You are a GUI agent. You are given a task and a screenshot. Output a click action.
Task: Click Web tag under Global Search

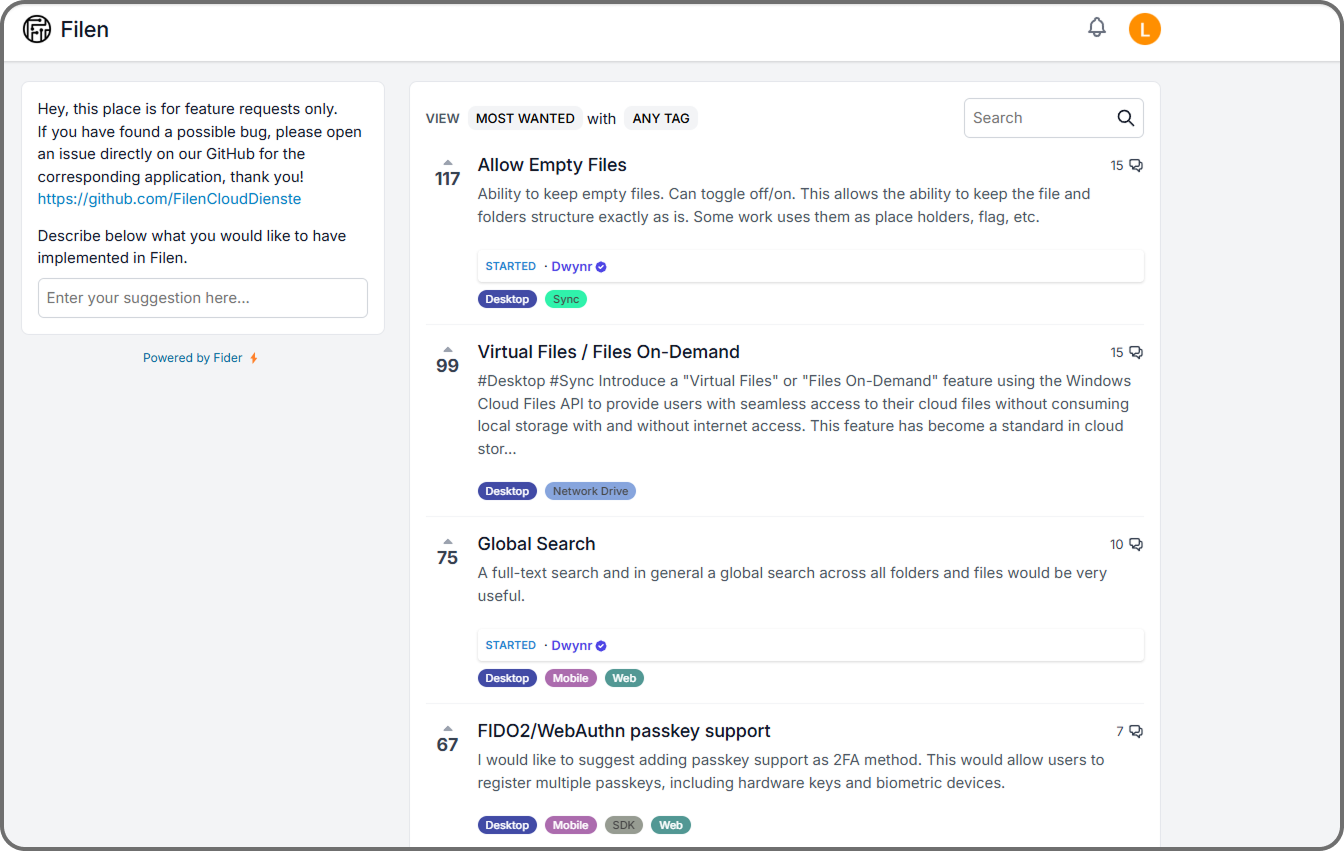[624, 678]
